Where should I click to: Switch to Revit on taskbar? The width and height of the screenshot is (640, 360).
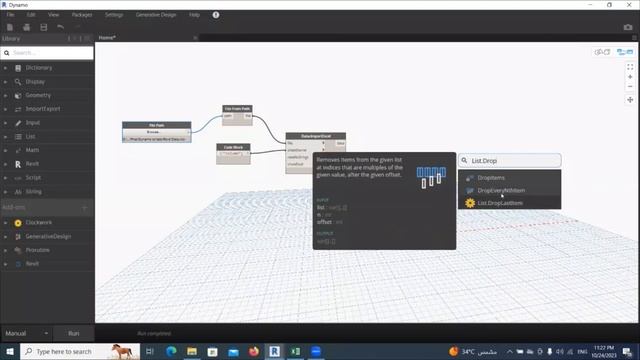coord(274,351)
